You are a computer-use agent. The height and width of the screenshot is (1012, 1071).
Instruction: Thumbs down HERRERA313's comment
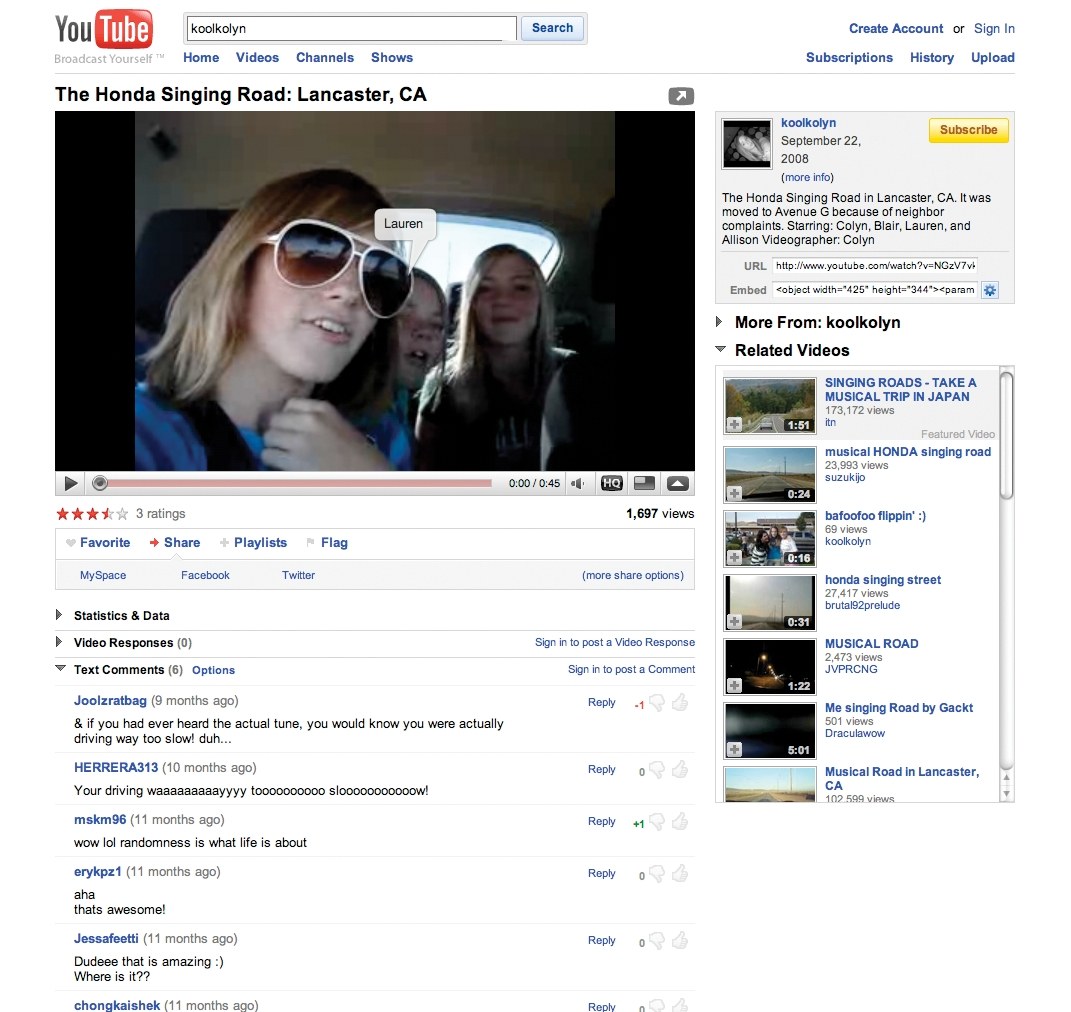coord(657,770)
